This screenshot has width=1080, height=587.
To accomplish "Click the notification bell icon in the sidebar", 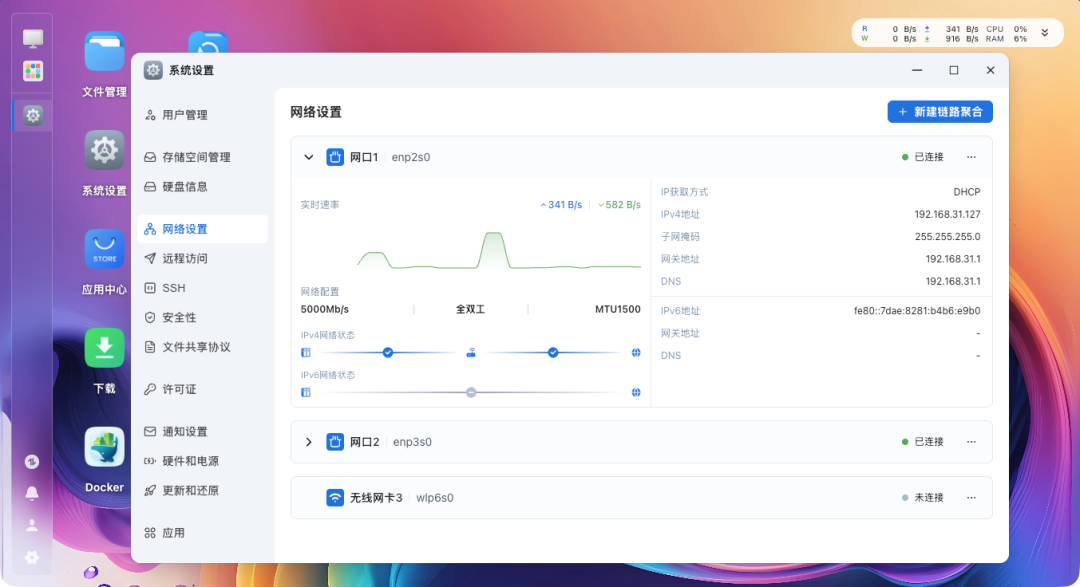I will click(31, 492).
